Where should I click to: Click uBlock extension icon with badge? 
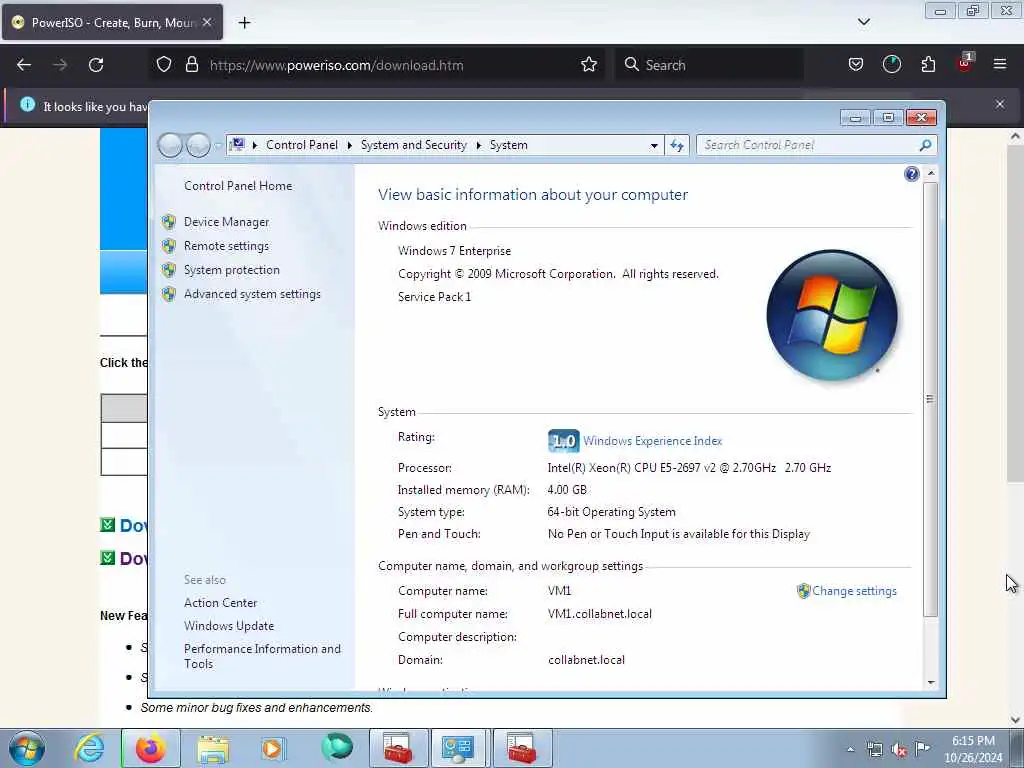click(x=965, y=63)
